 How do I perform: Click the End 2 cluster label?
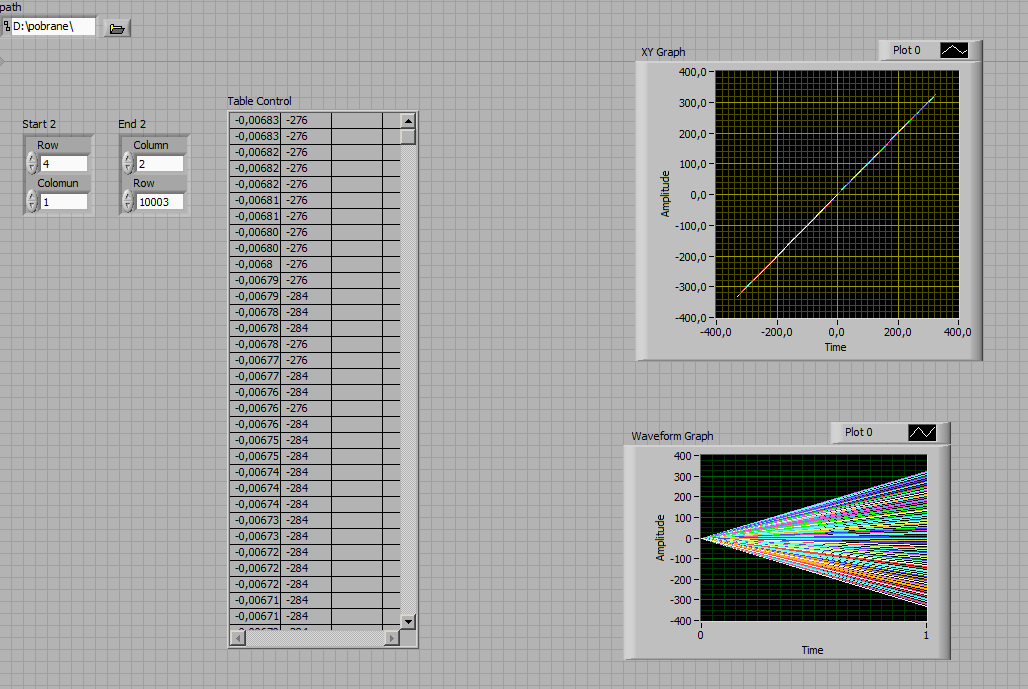(132, 124)
